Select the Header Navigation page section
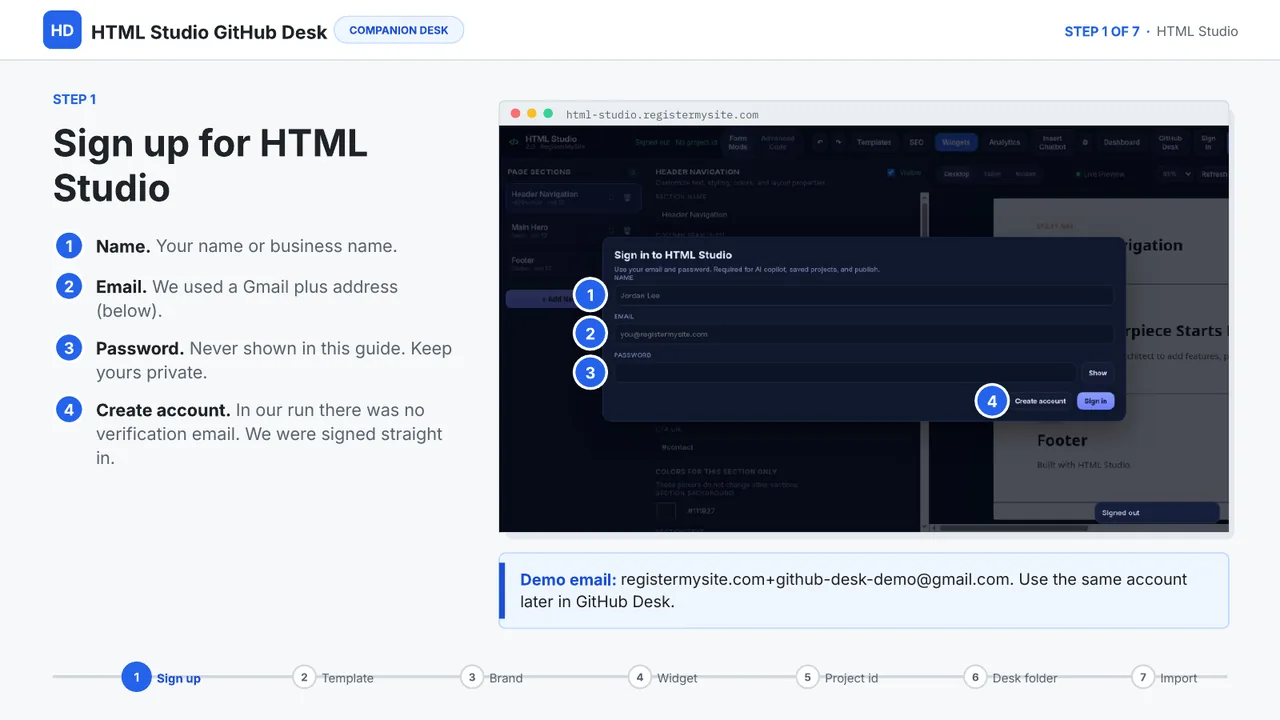 tap(572, 197)
